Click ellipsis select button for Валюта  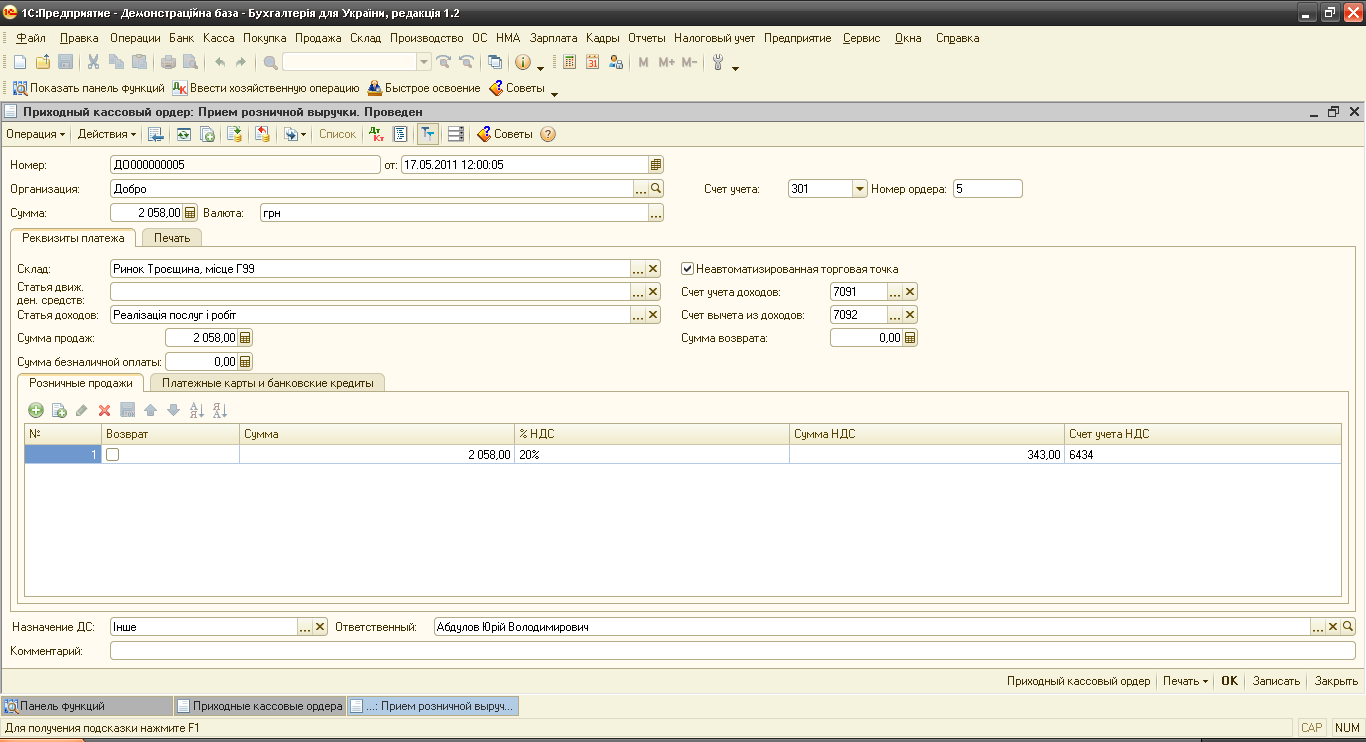[x=656, y=213]
